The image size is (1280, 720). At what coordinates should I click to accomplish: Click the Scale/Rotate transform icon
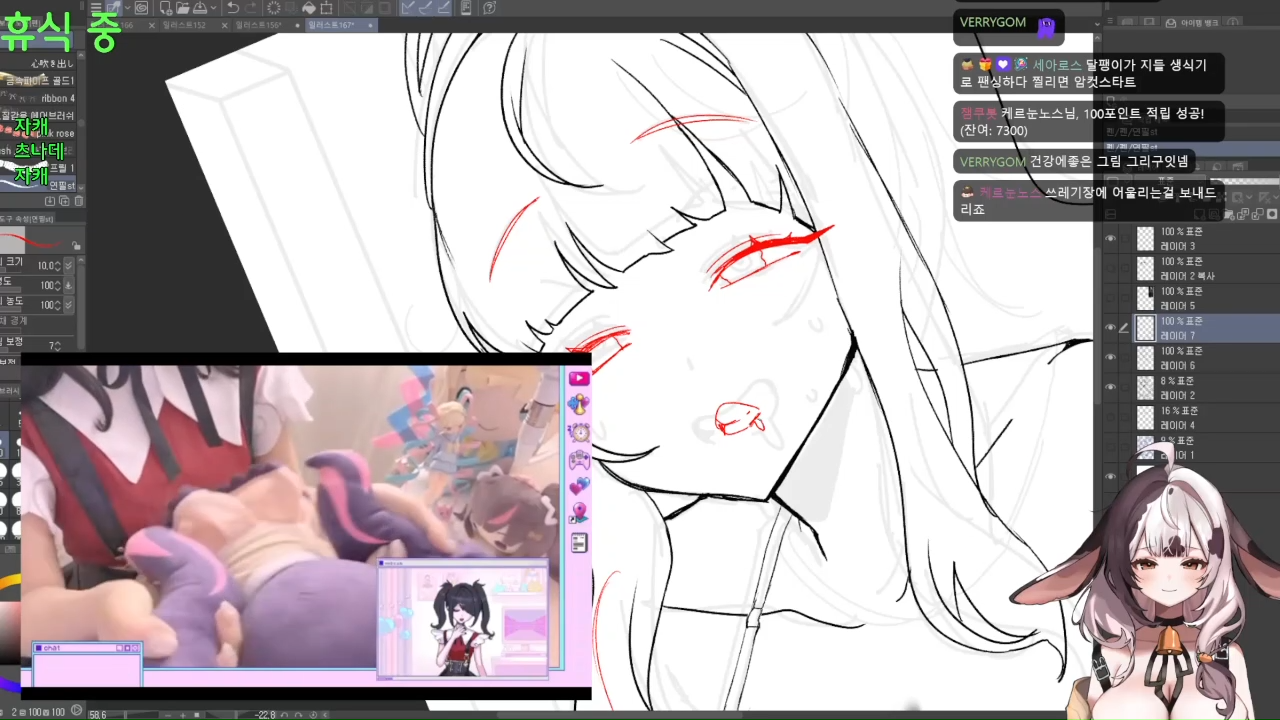tap(326, 7)
